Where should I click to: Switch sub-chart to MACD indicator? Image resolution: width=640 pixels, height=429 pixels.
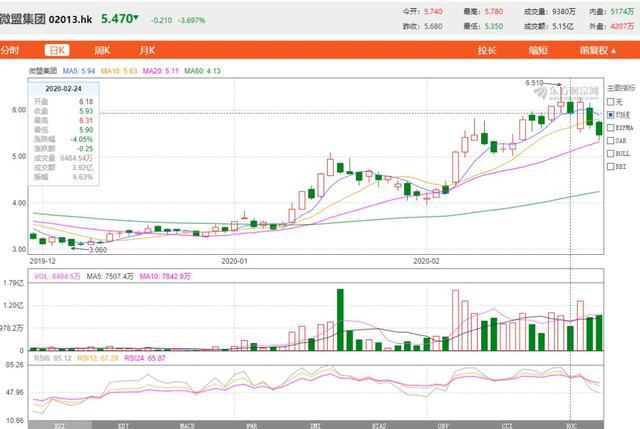187,424
